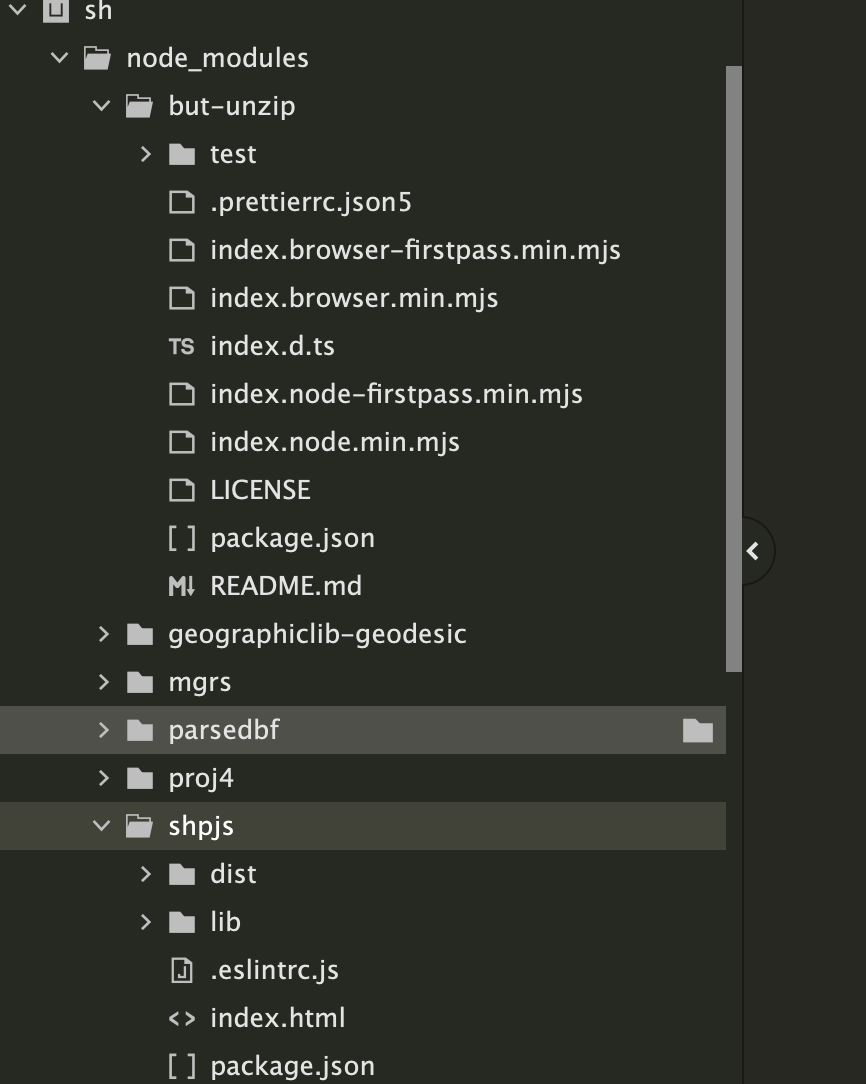Select the node_modules folder name
The height and width of the screenshot is (1084, 866).
[218, 58]
